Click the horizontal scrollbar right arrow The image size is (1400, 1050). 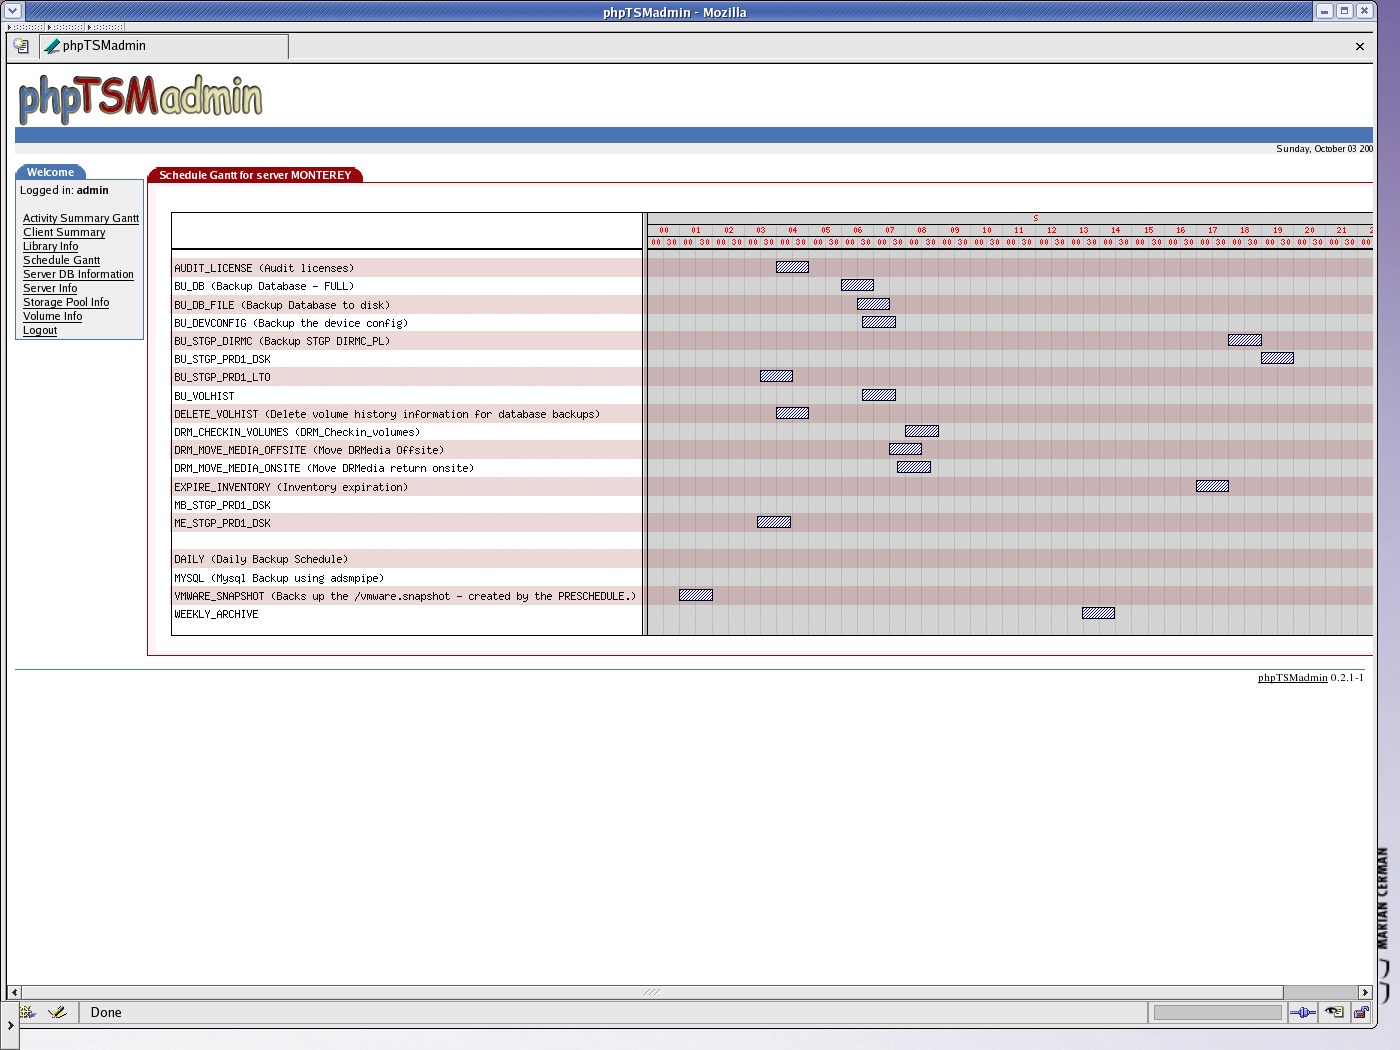click(x=1365, y=992)
